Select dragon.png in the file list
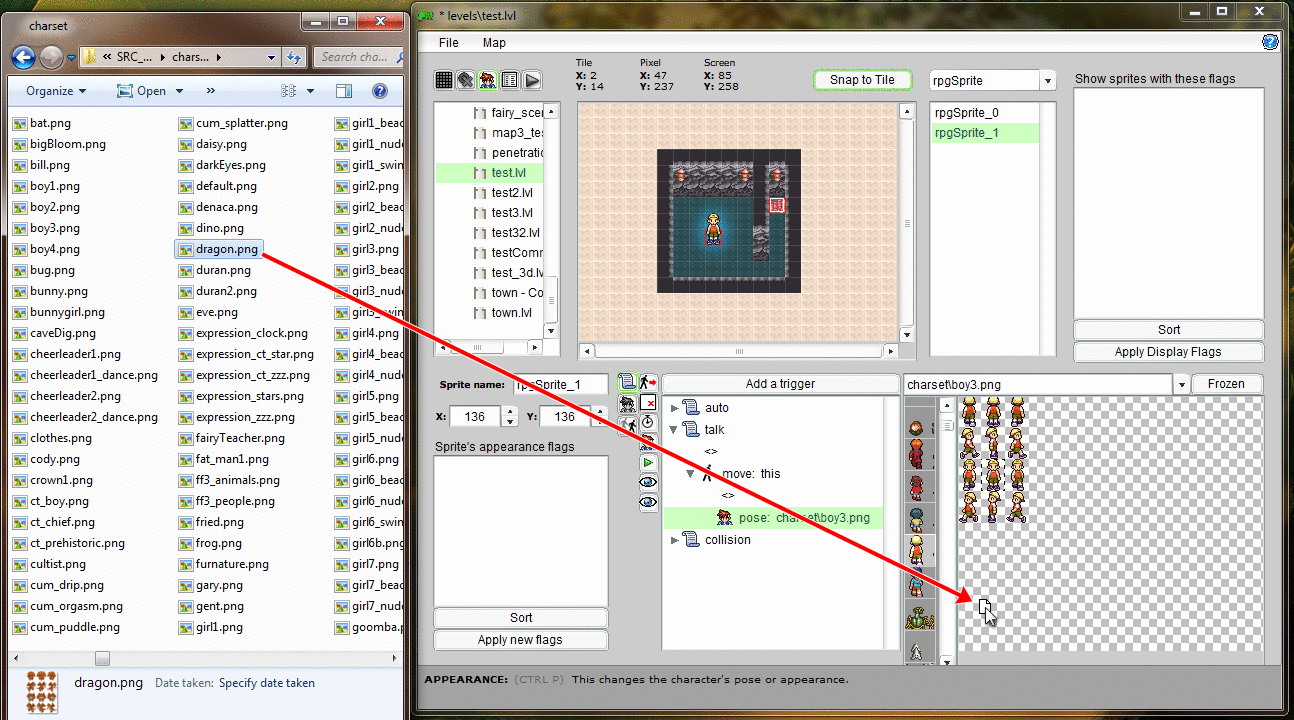The height and width of the screenshot is (720, 1294). [x=226, y=249]
